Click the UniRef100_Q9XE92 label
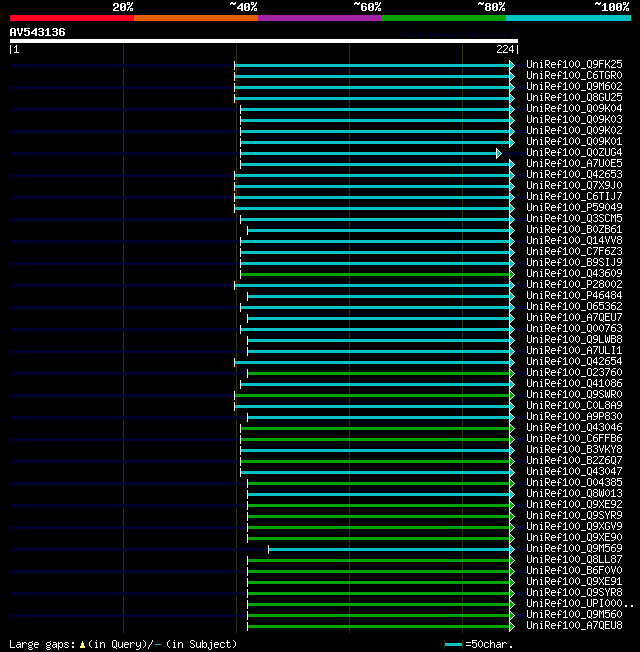 [x=574, y=504]
